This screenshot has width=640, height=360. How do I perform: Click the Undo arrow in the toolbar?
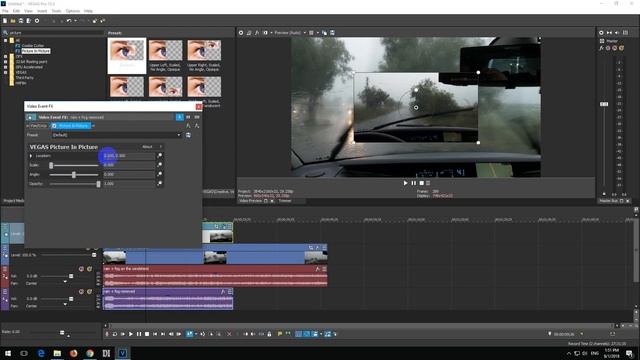pos(69,20)
